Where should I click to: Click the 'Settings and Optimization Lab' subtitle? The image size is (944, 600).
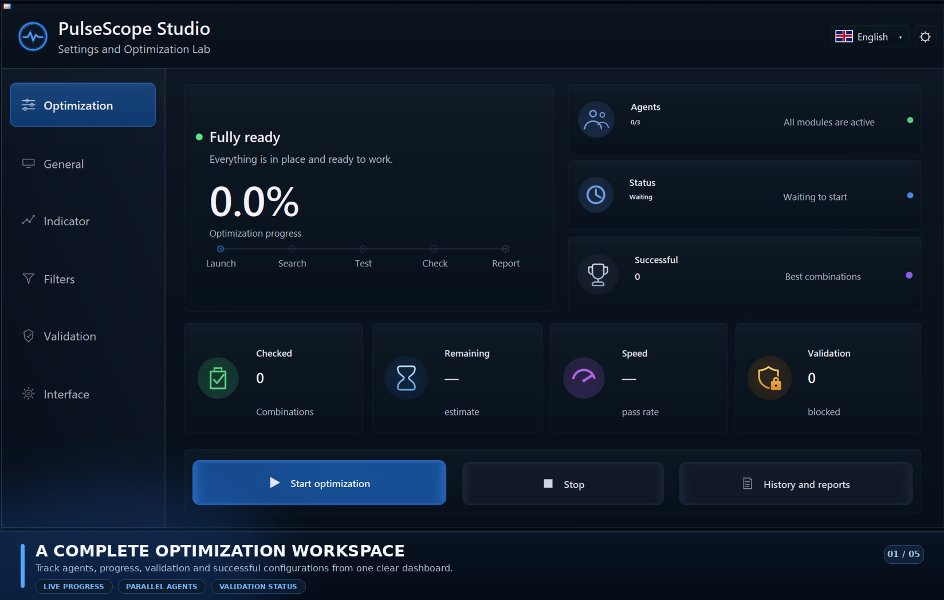(x=134, y=49)
